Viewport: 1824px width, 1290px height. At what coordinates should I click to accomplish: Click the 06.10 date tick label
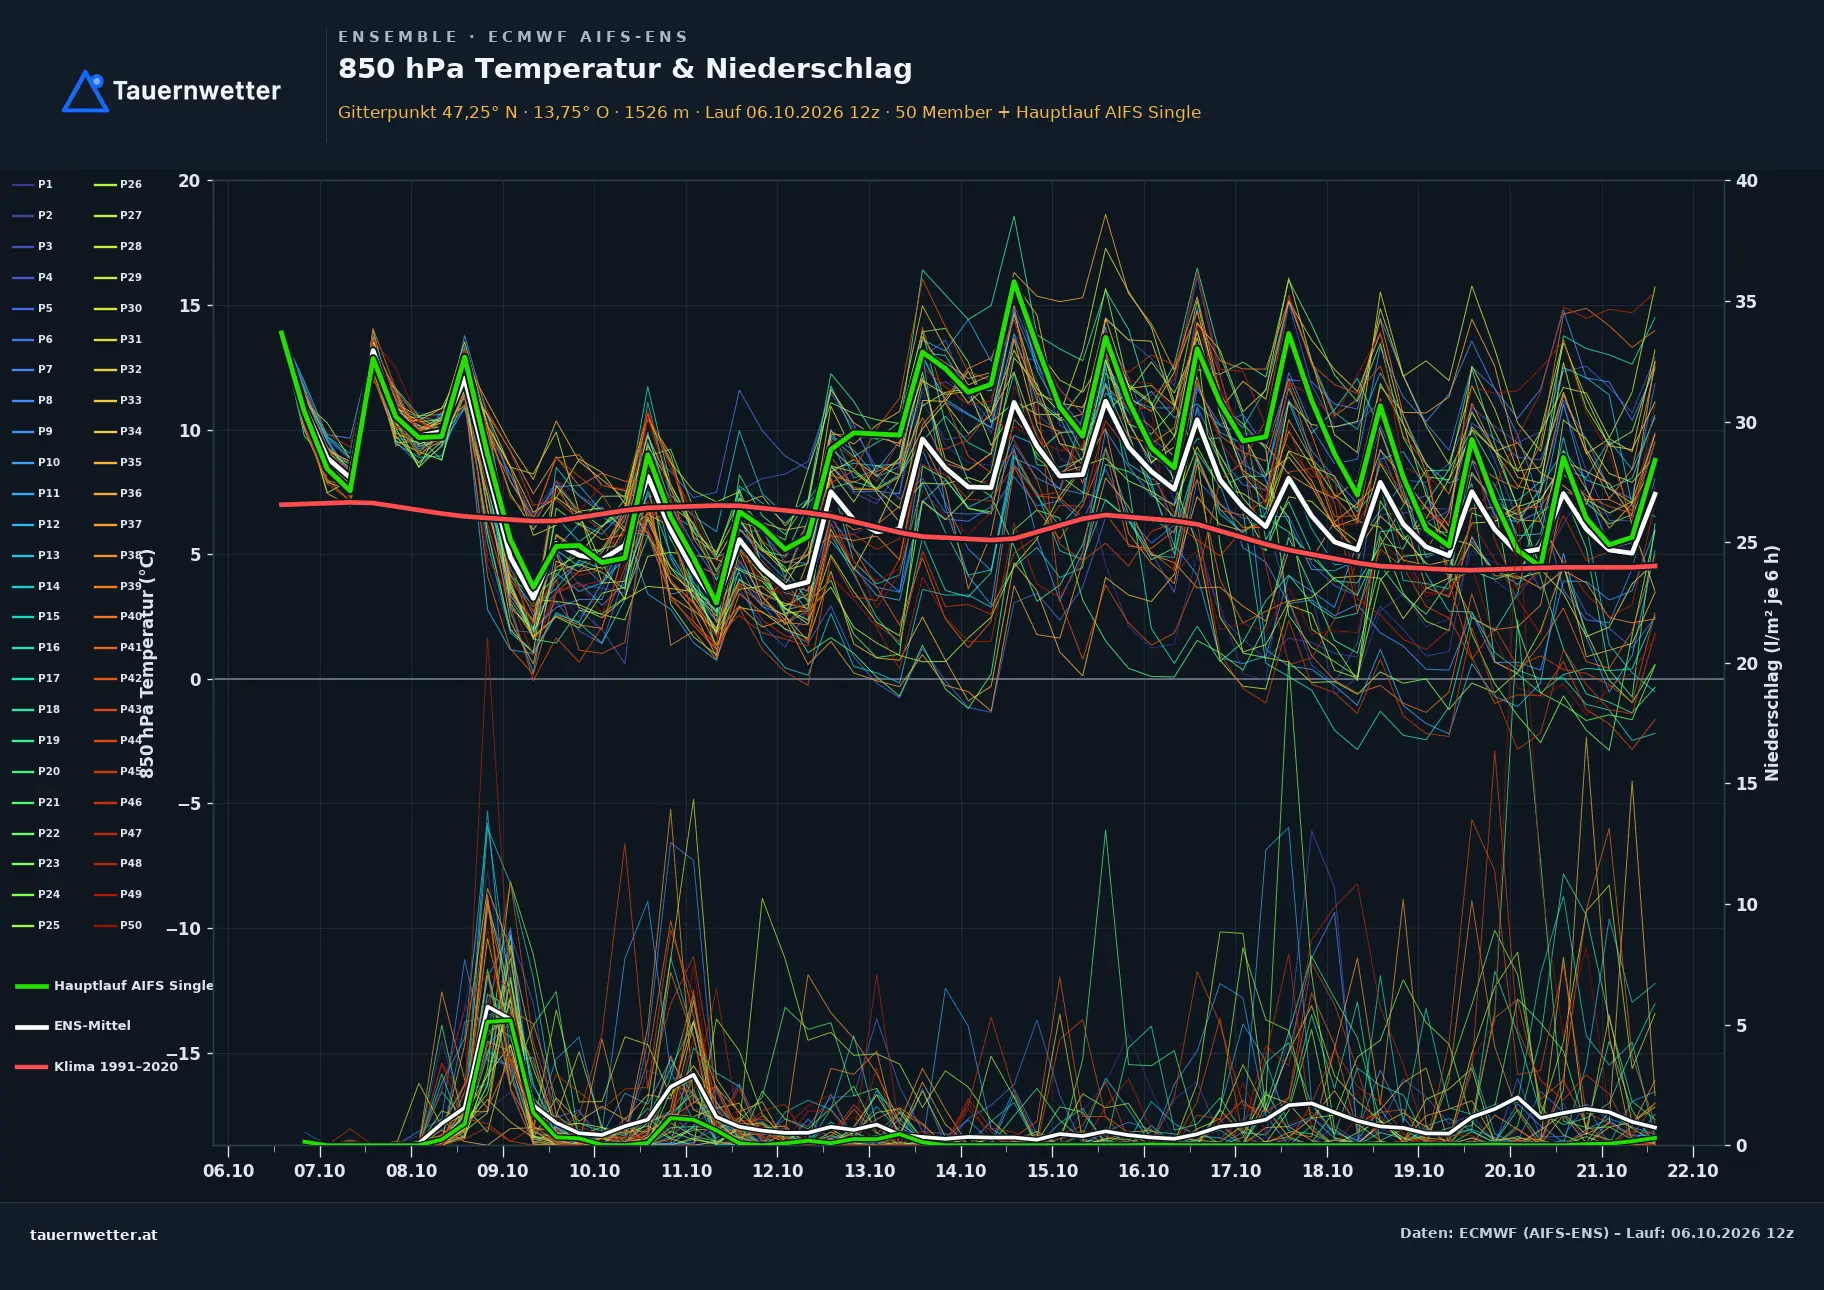click(228, 1171)
